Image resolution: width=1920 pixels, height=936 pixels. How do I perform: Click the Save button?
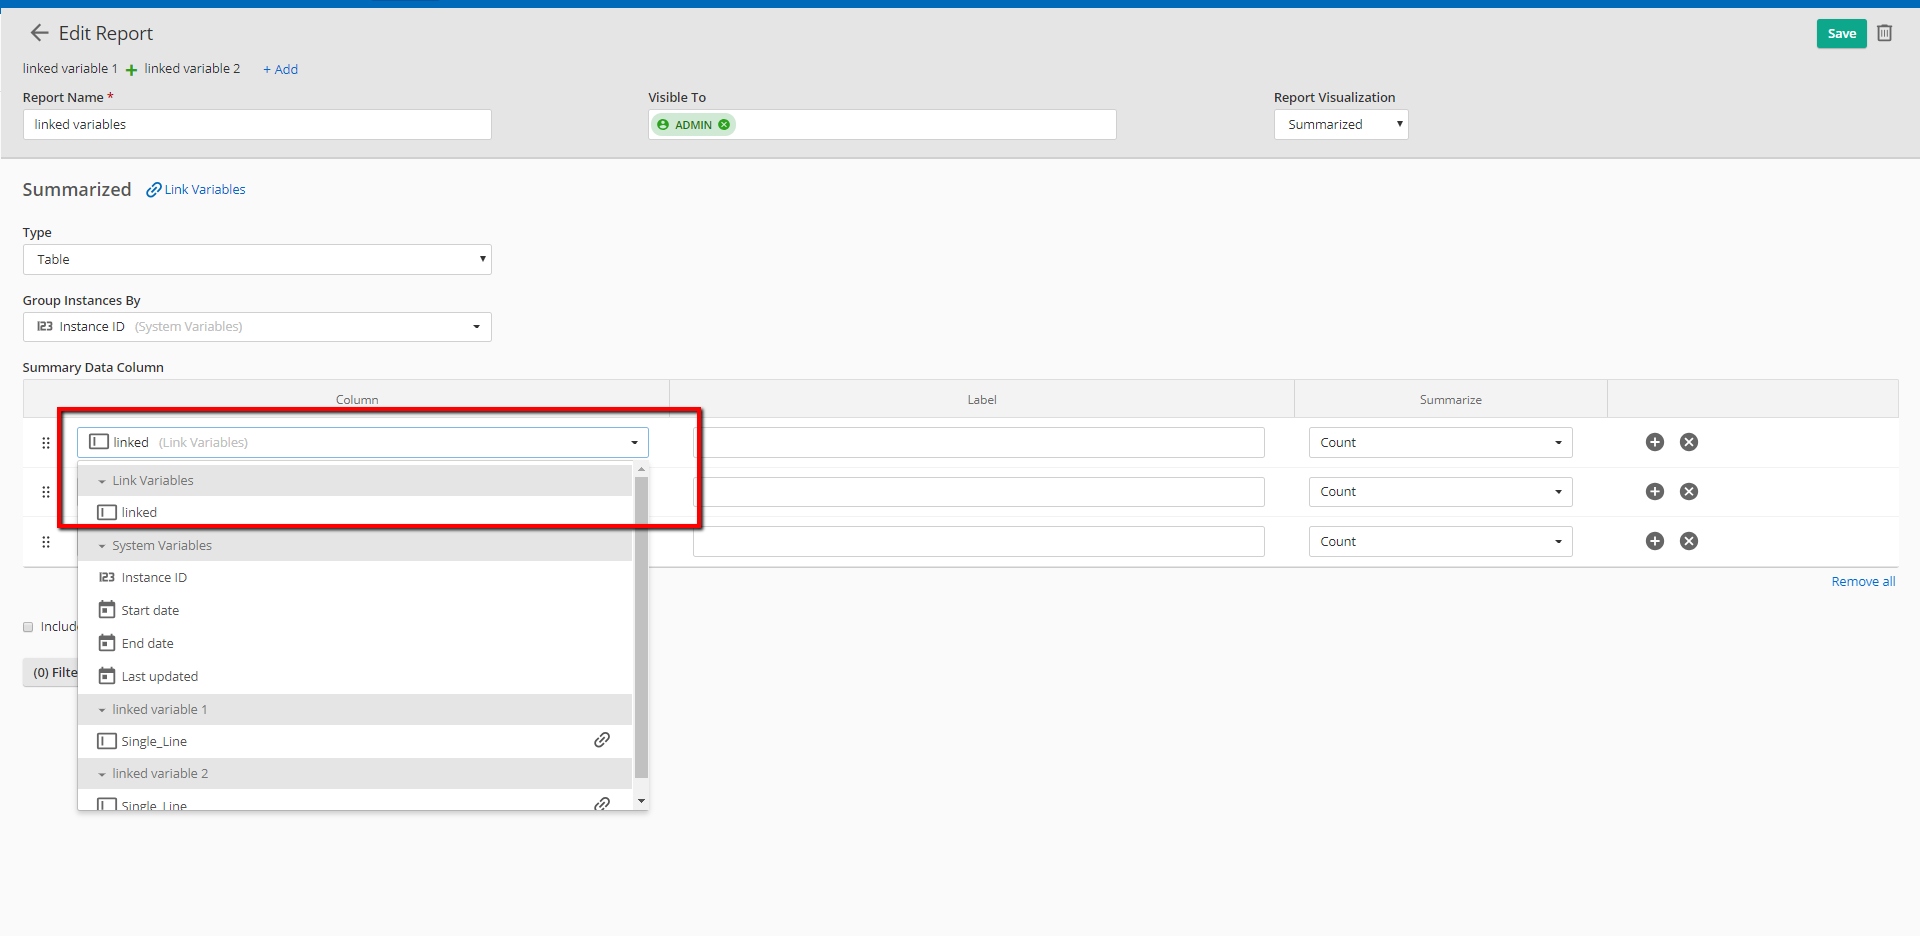coord(1841,33)
